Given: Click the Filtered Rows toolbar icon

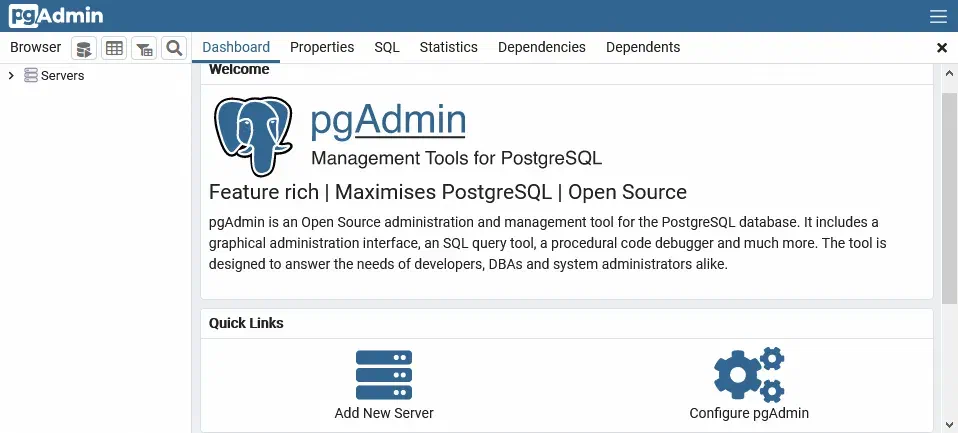Looking at the screenshot, I should point(144,48).
